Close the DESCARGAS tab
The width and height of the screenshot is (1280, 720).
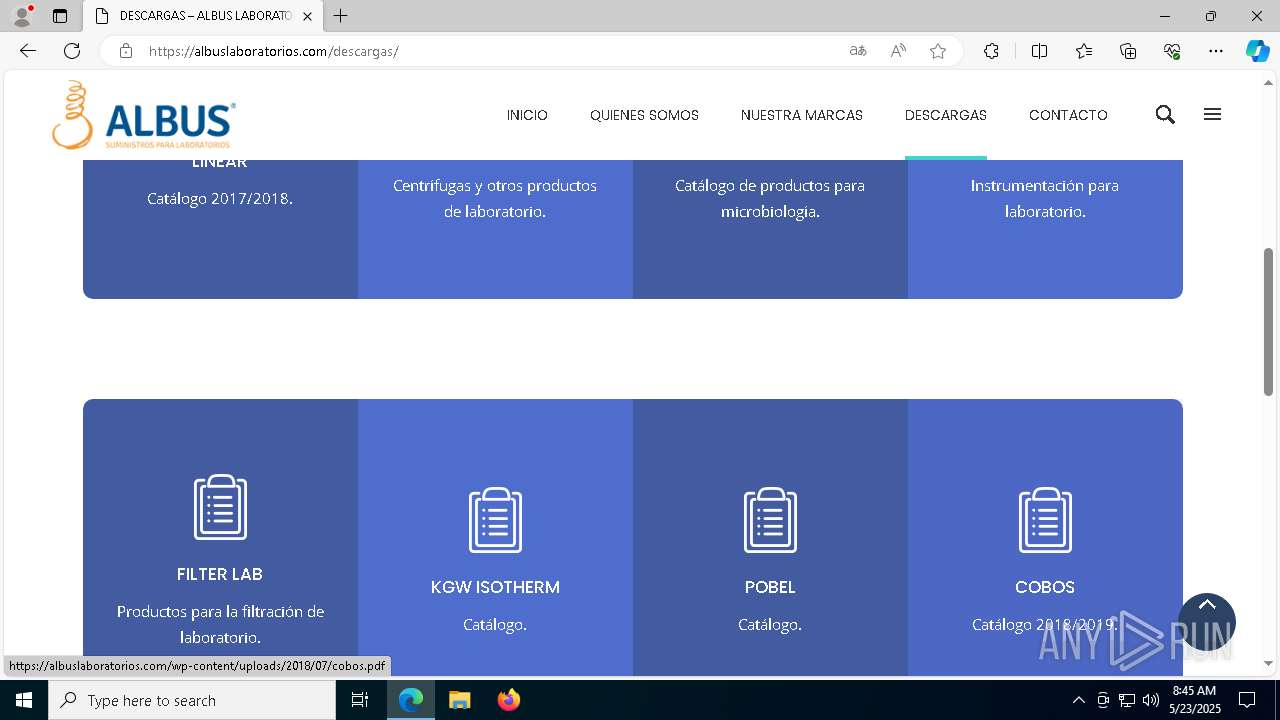coord(307,16)
